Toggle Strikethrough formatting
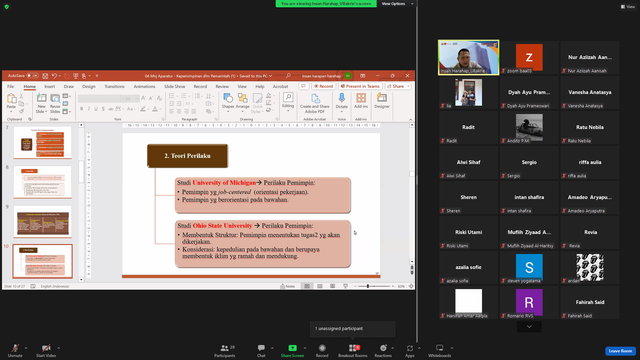640x360 pixels. [111, 109]
